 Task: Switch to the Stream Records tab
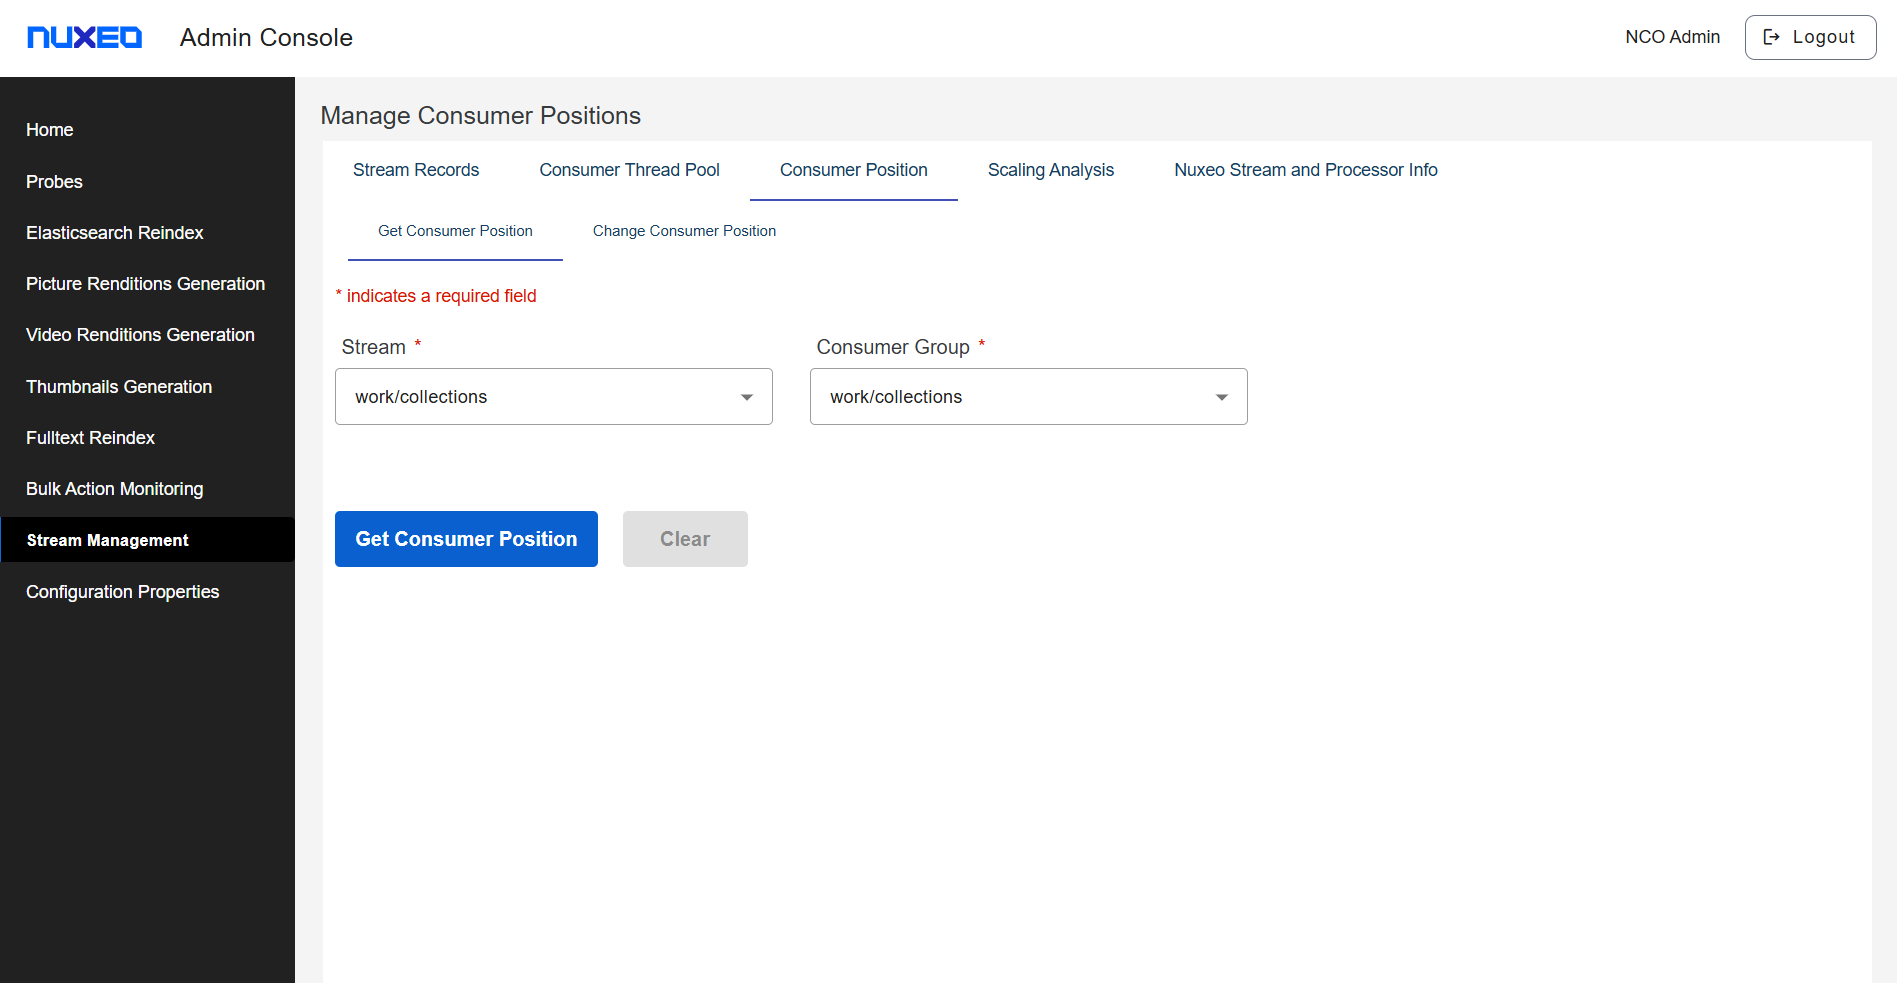click(x=415, y=170)
